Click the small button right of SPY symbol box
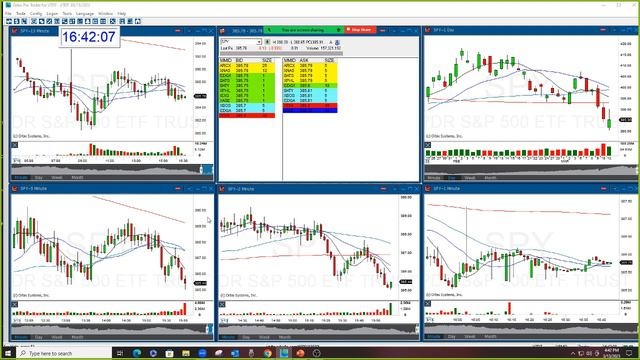This screenshot has width=640, height=360. coord(267,42)
